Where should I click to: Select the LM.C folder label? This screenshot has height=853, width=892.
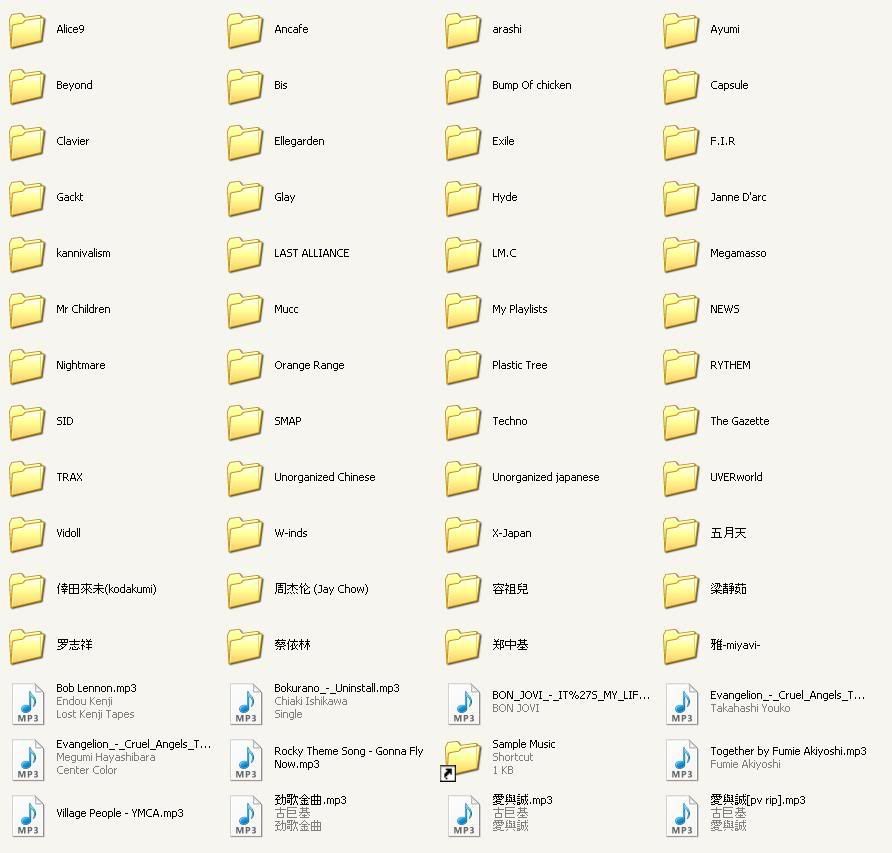point(504,253)
